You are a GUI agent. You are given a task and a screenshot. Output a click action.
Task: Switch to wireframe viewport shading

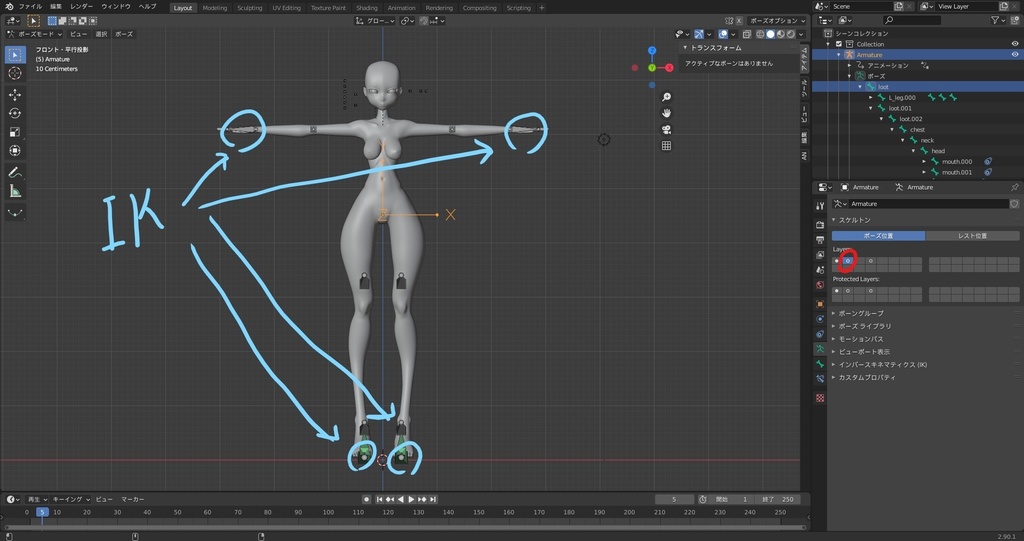click(x=760, y=34)
